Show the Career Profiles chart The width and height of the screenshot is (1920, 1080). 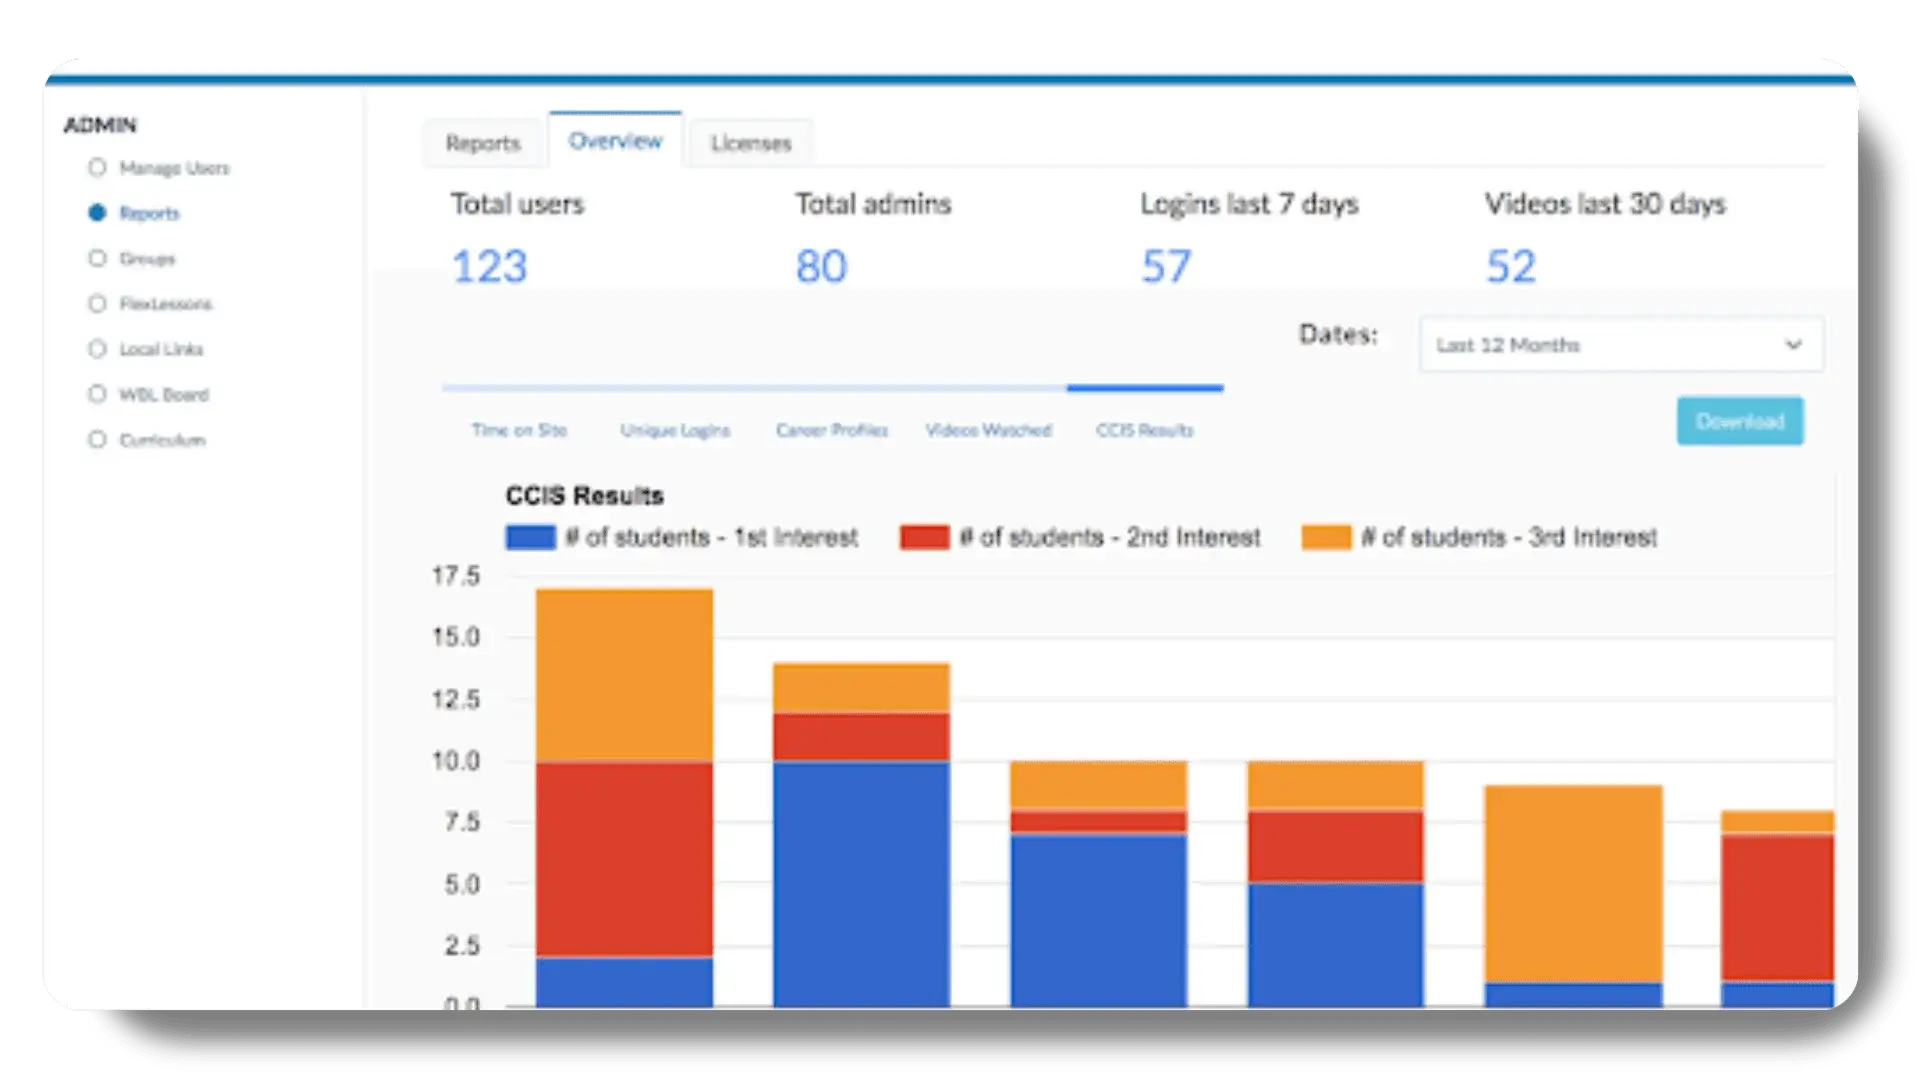click(x=832, y=430)
